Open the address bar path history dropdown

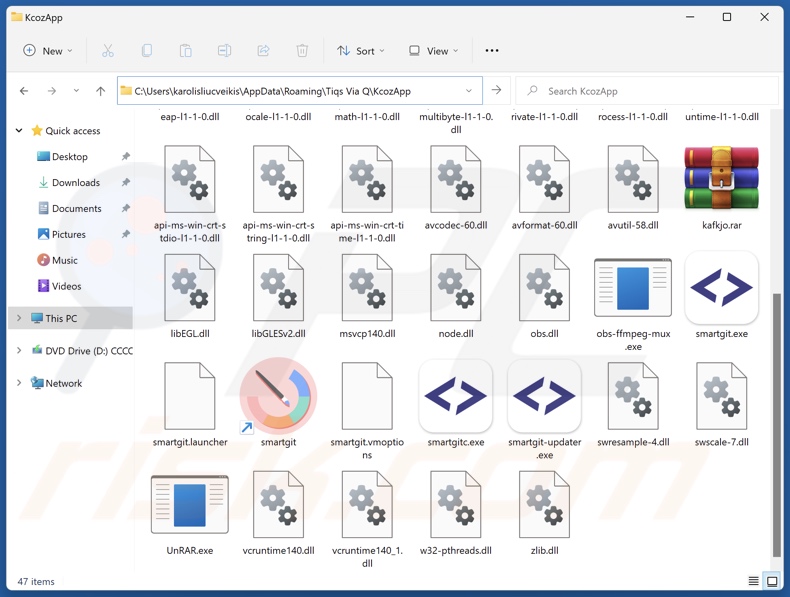[x=468, y=91]
